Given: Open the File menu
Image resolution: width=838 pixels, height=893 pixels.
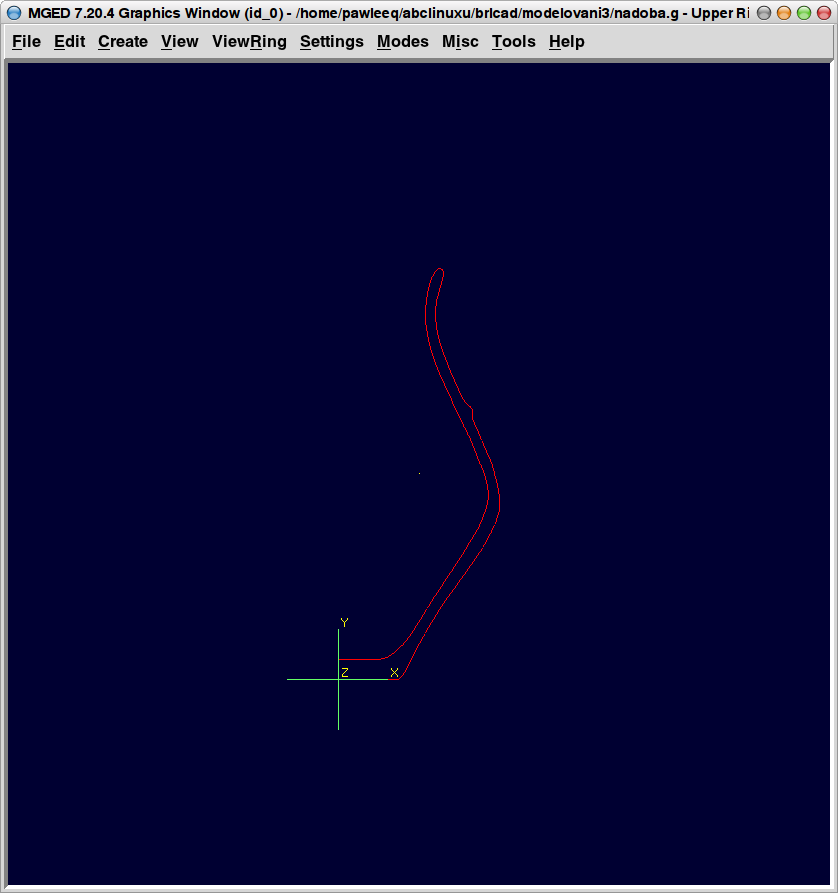Looking at the screenshot, I should 26,42.
